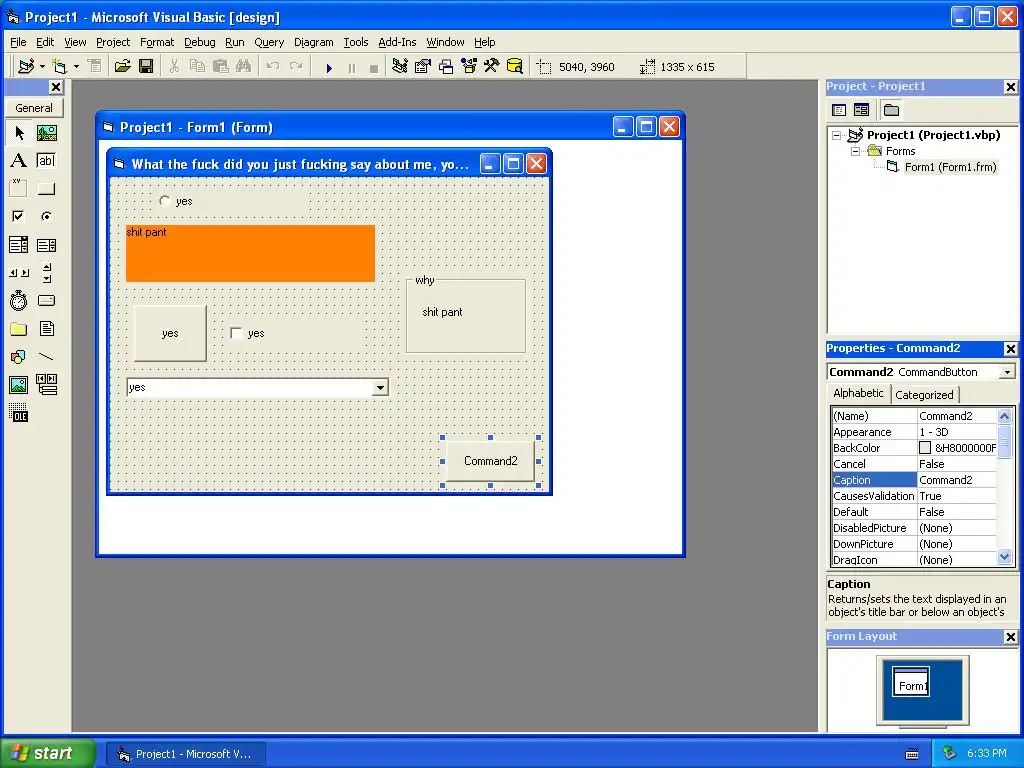The width and height of the screenshot is (1024, 768).
Task: Click the 6:33 PM system clock
Action: [987, 753]
